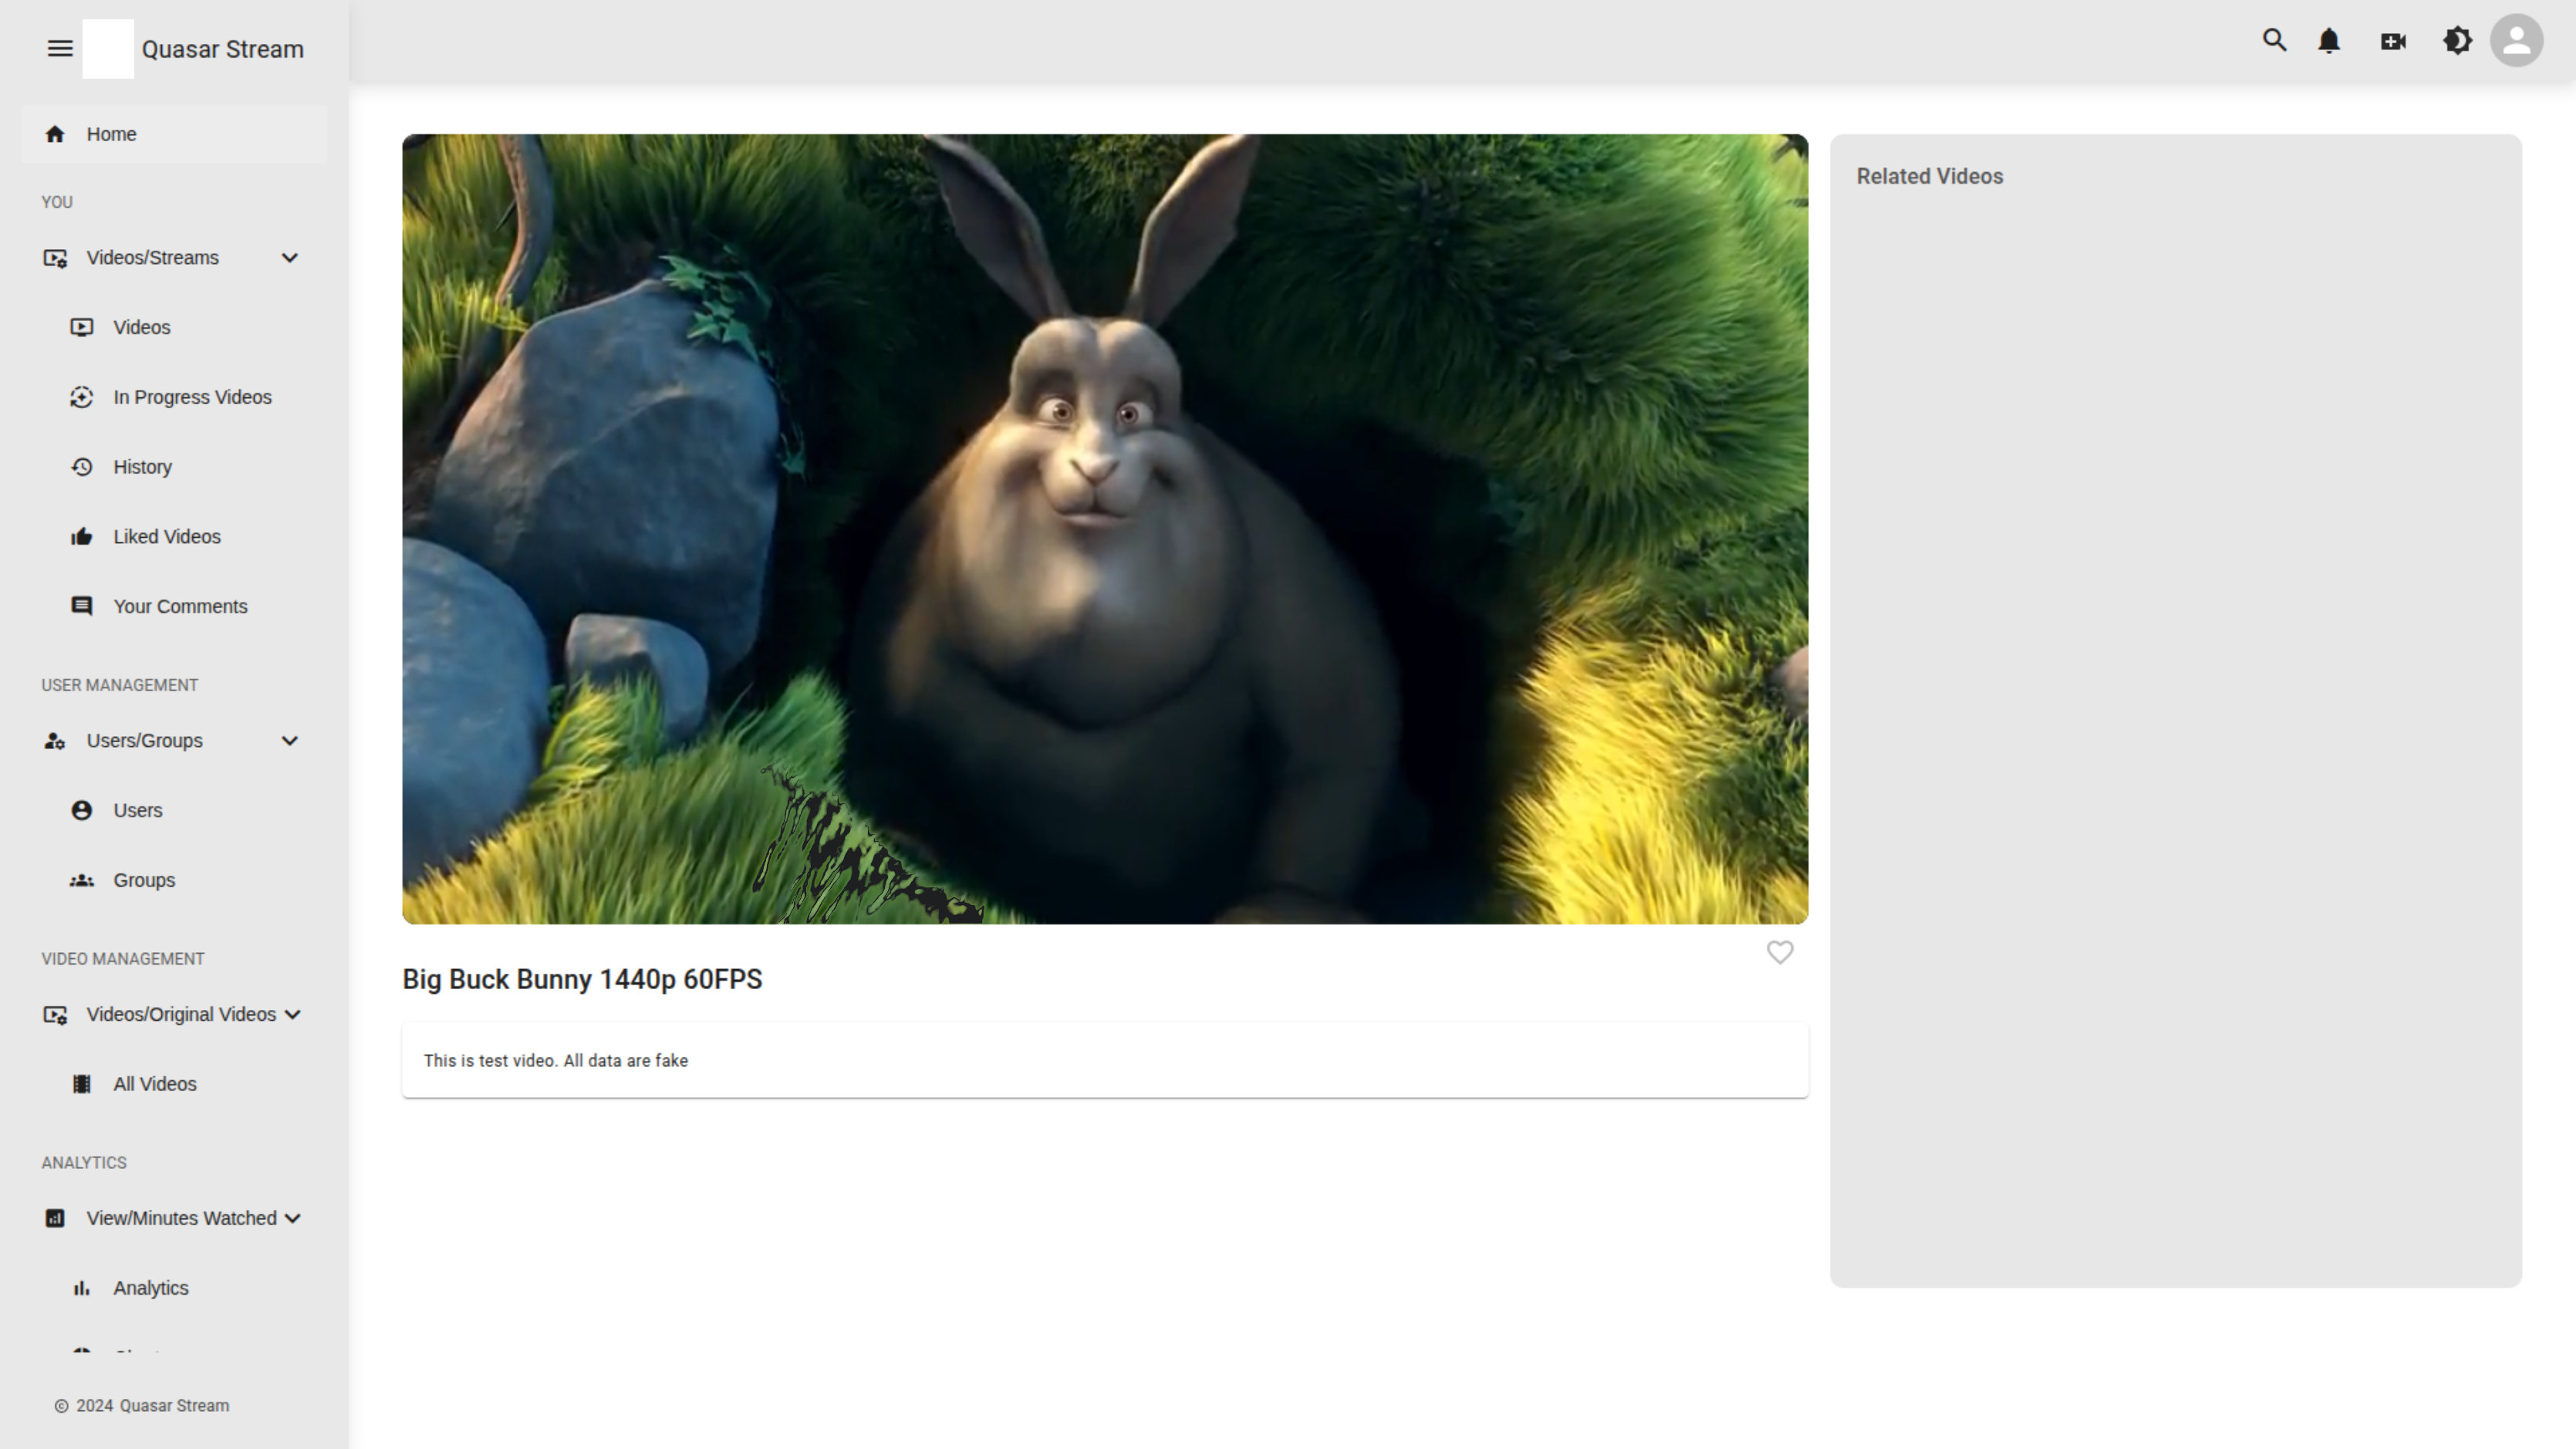This screenshot has height=1449, width=2576.
Task: Click the Users account circle icon
Action: pyautogui.click(x=82, y=811)
